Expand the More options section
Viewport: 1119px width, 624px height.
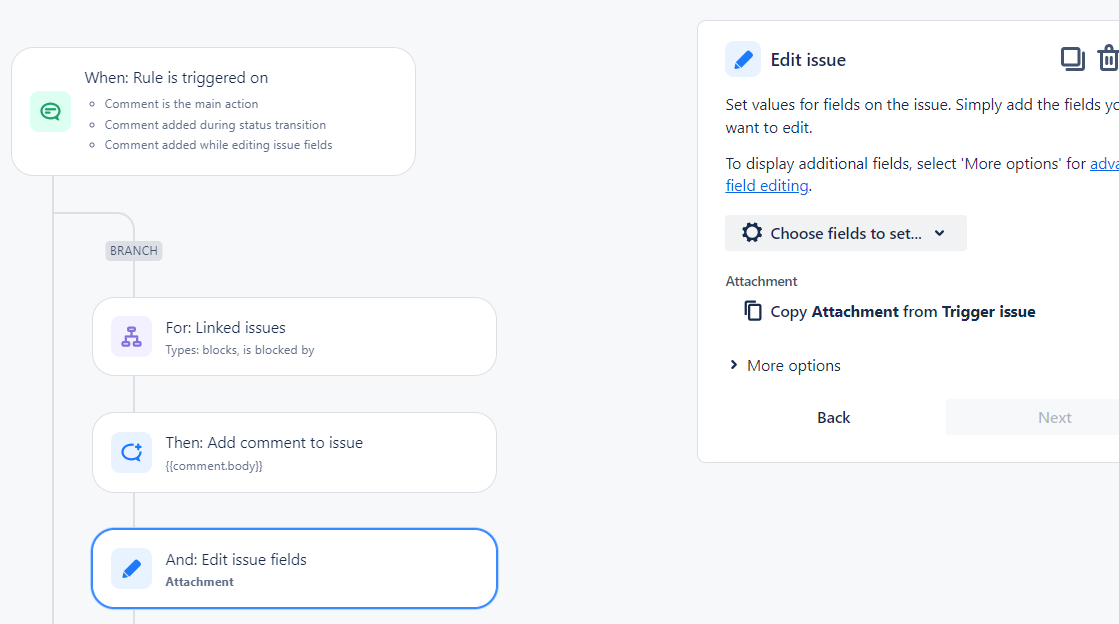pos(784,366)
